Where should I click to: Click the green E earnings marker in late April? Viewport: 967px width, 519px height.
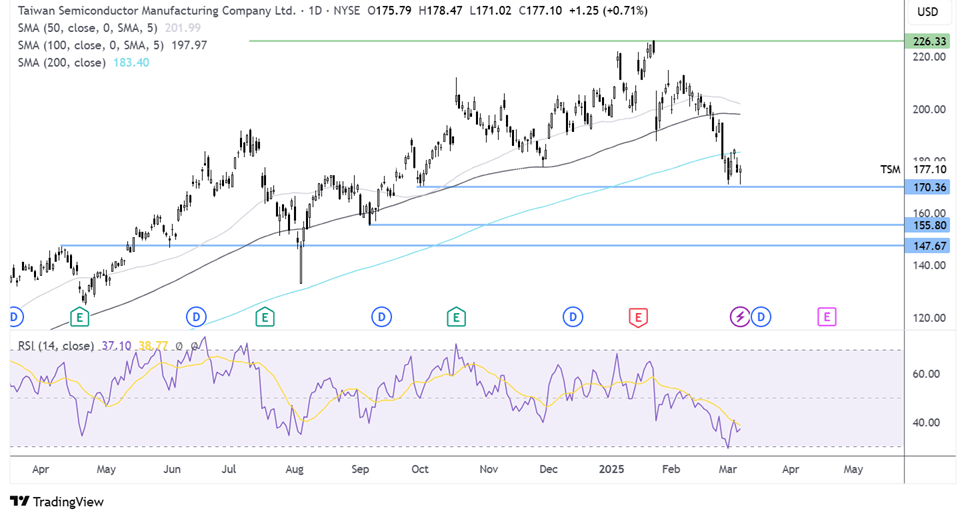point(80,317)
